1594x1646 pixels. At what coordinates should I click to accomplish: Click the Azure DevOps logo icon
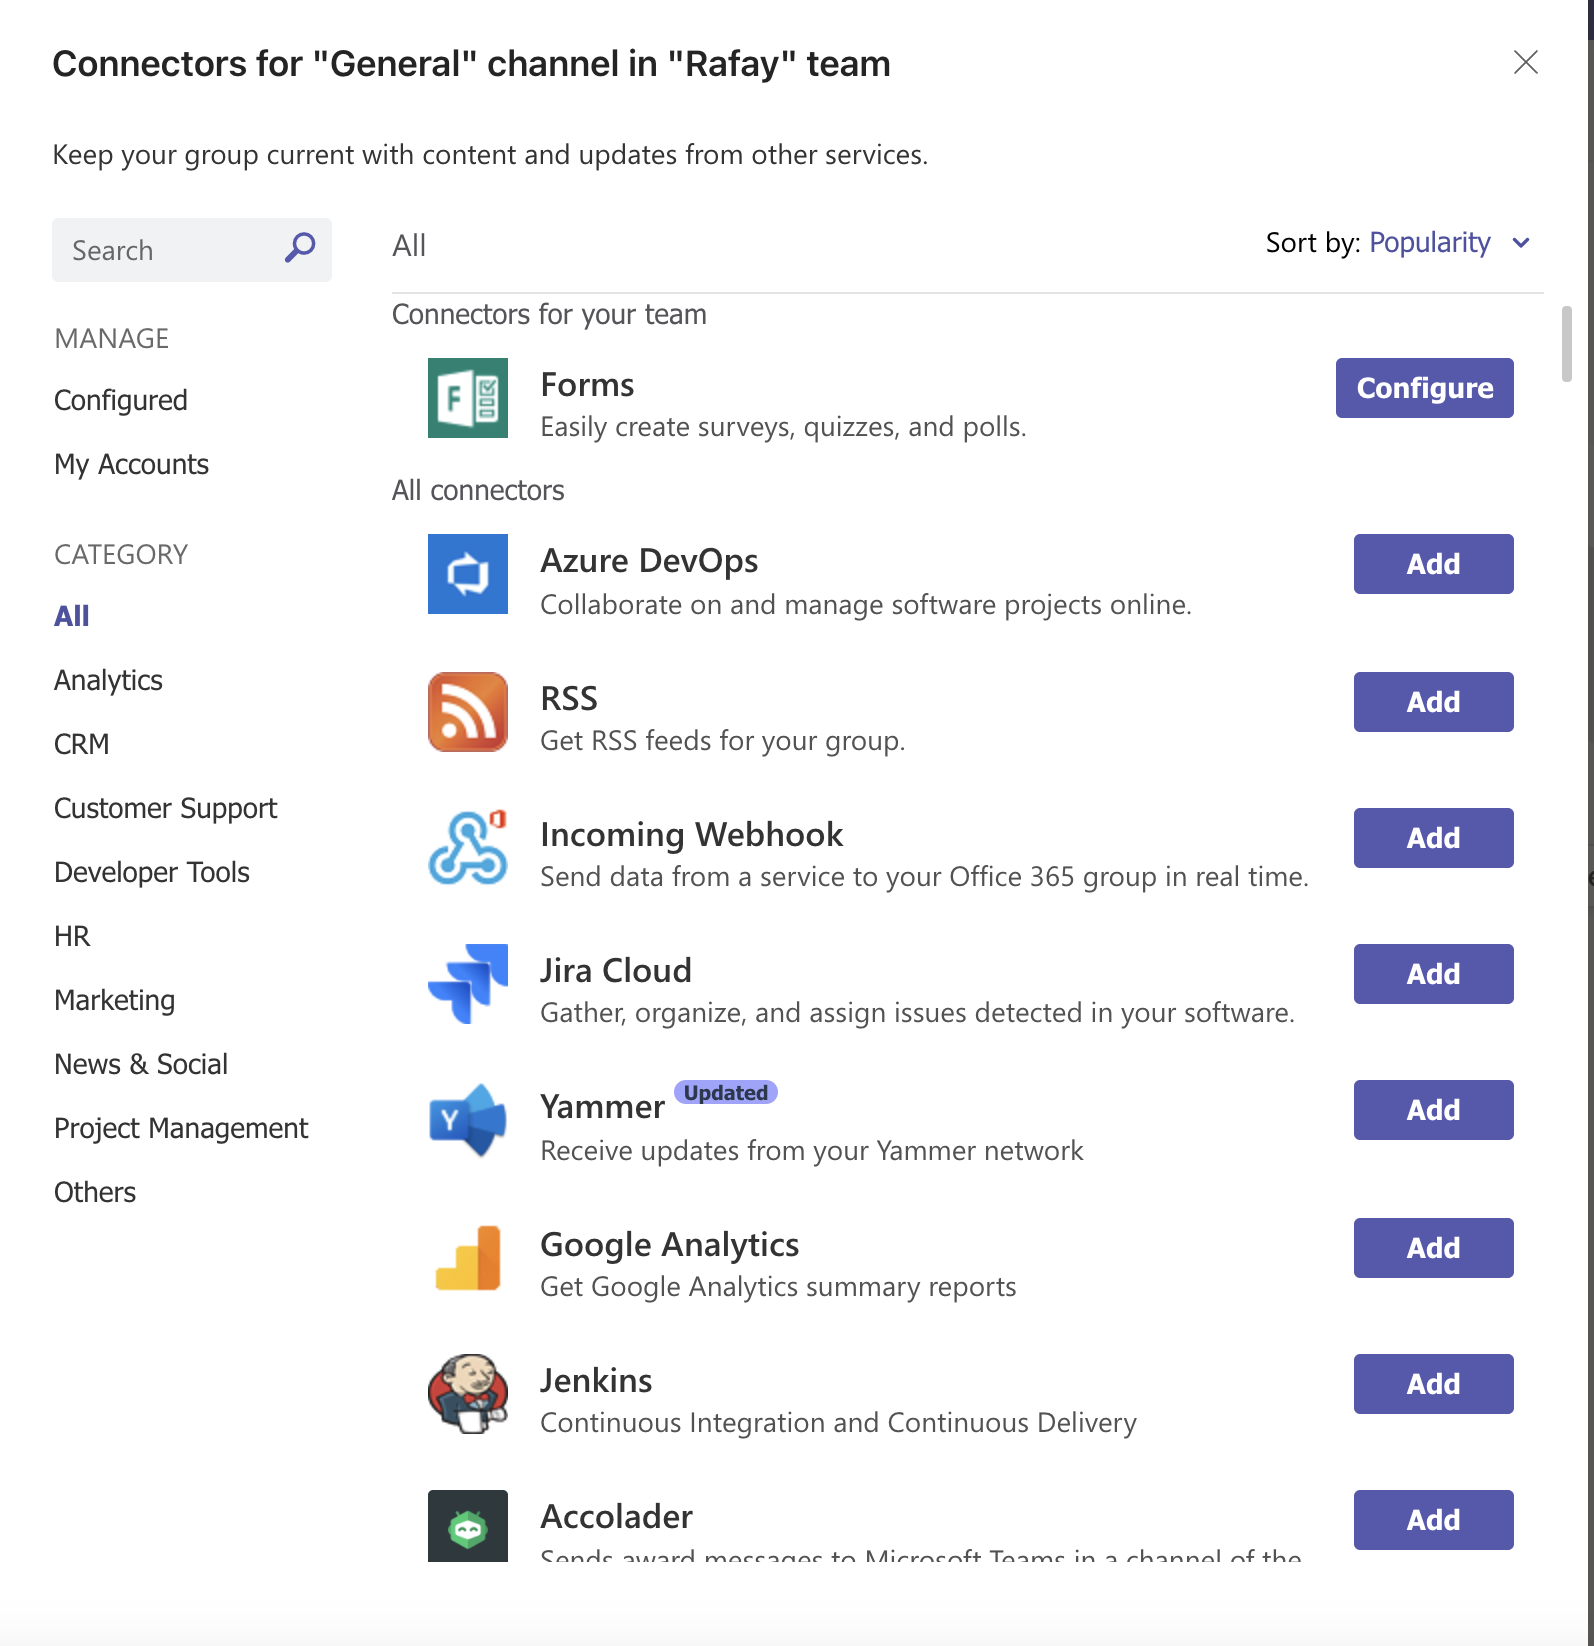[467, 574]
